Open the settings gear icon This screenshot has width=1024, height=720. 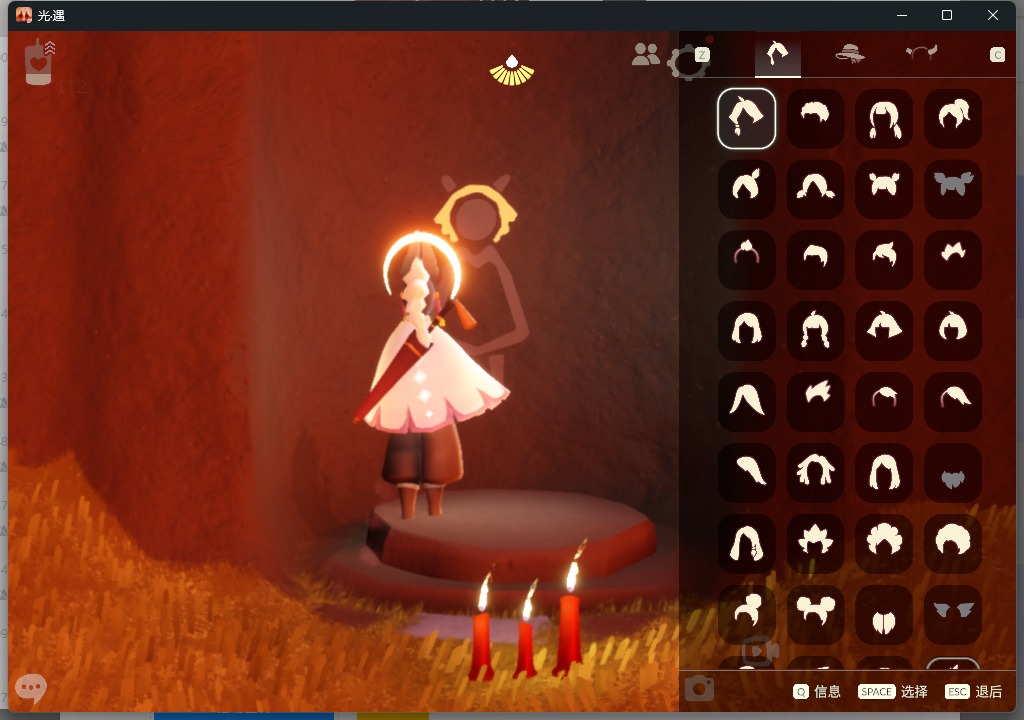coord(686,63)
